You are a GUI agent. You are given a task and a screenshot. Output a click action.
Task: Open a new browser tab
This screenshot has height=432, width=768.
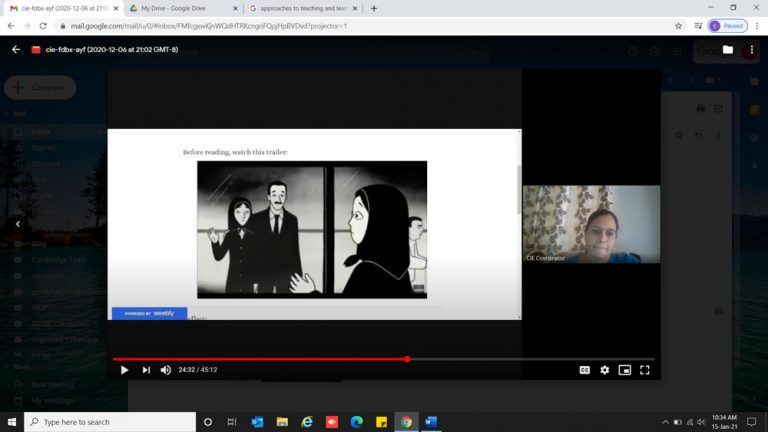374,8
